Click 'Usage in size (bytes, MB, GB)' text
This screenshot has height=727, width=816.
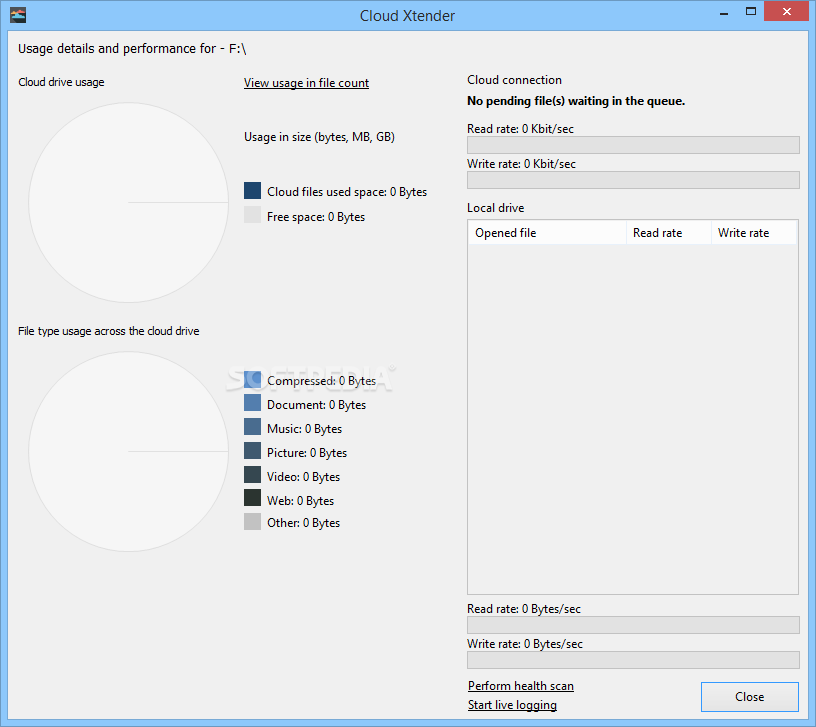pyautogui.click(x=319, y=137)
